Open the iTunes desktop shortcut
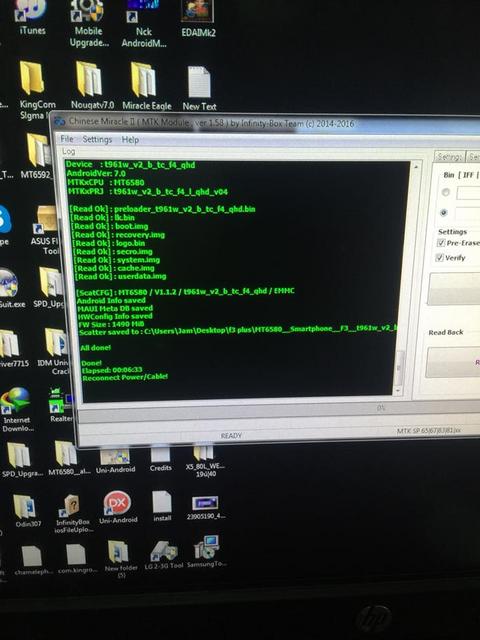 click(32, 17)
